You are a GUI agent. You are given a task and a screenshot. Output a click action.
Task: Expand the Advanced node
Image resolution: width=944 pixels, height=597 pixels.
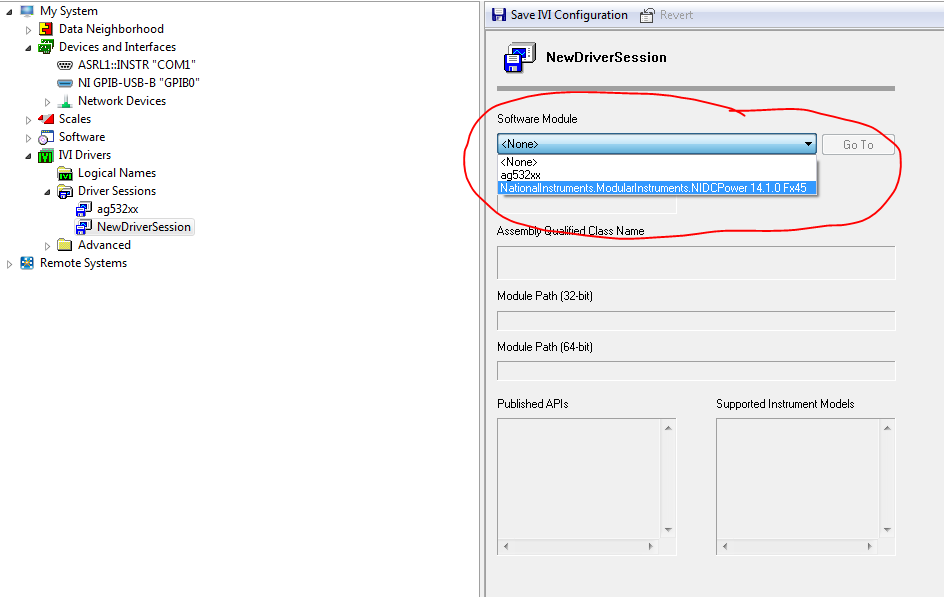click(47, 246)
